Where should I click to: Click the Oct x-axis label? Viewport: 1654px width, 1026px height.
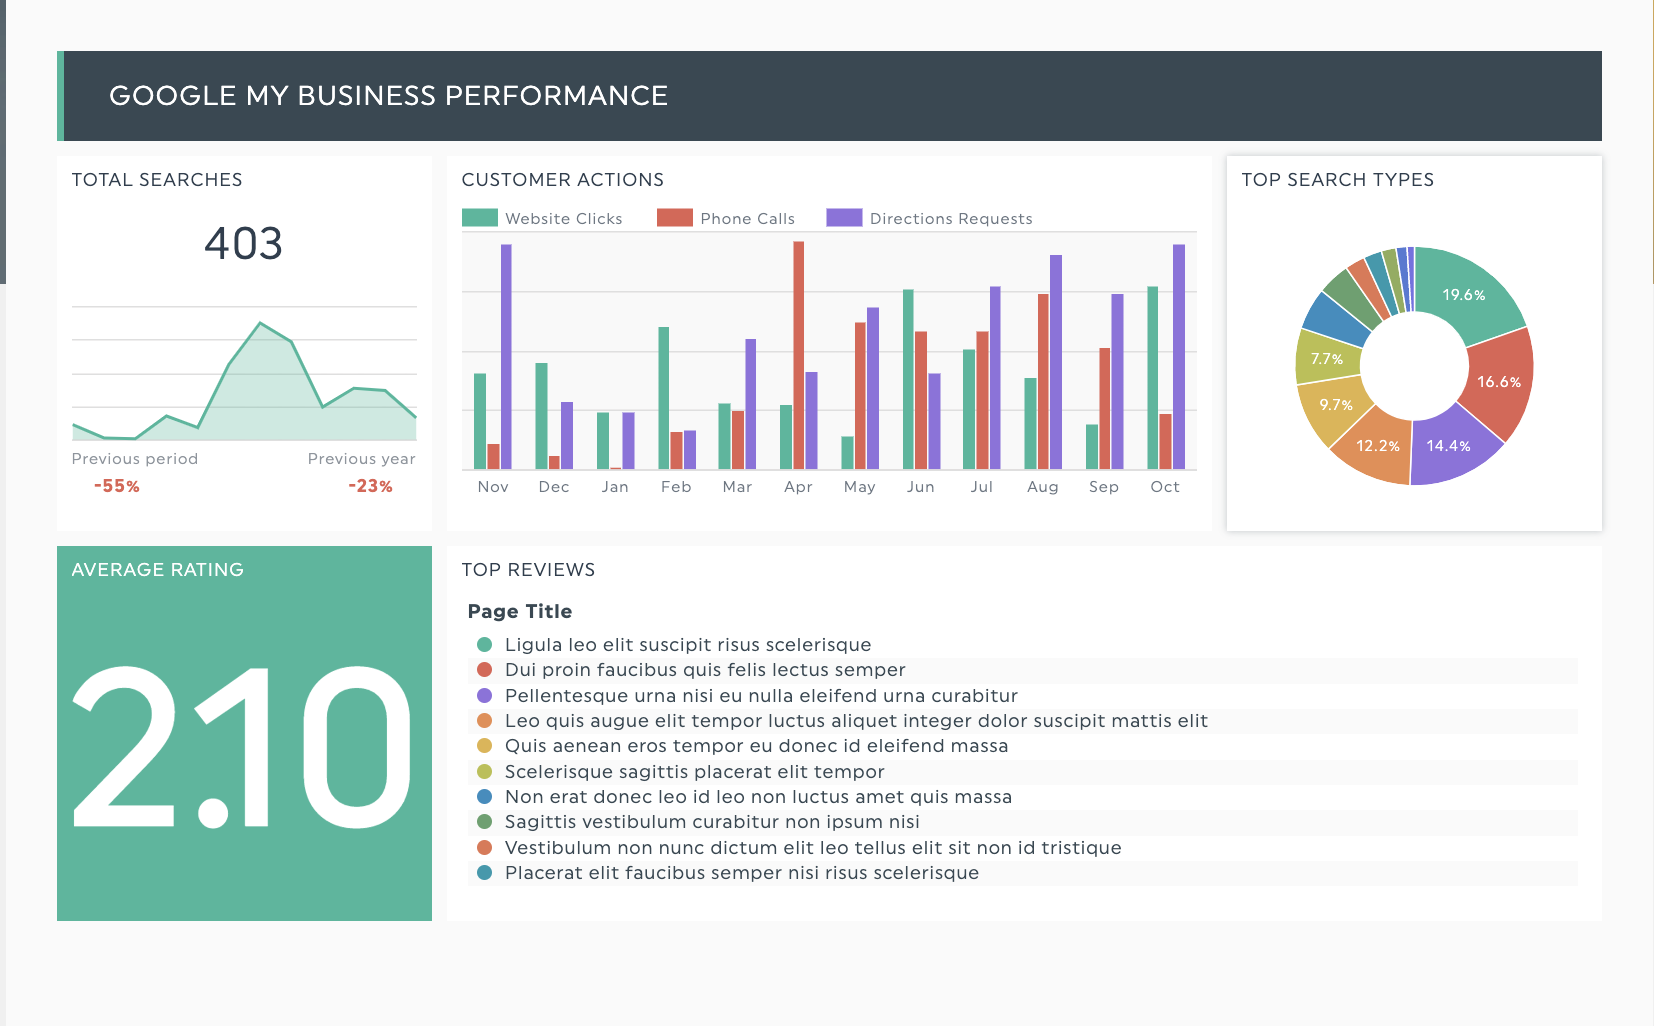1165,487
